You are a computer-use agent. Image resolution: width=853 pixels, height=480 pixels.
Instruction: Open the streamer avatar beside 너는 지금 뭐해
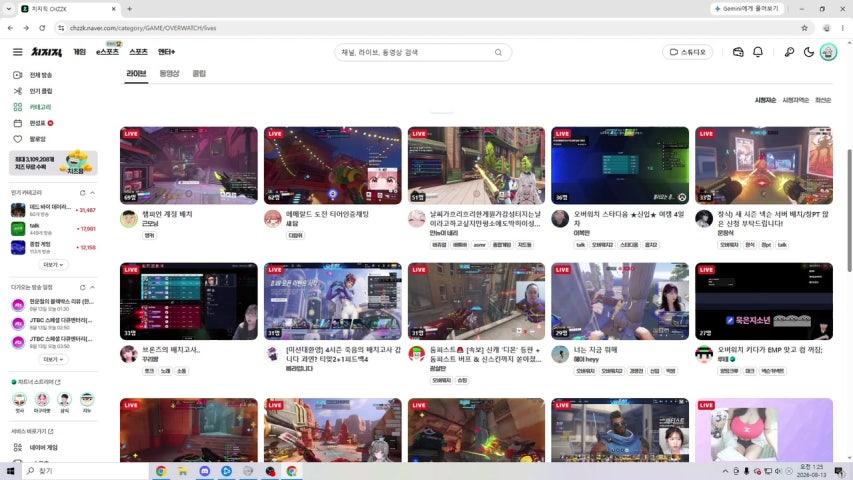(x=560, y=354)
